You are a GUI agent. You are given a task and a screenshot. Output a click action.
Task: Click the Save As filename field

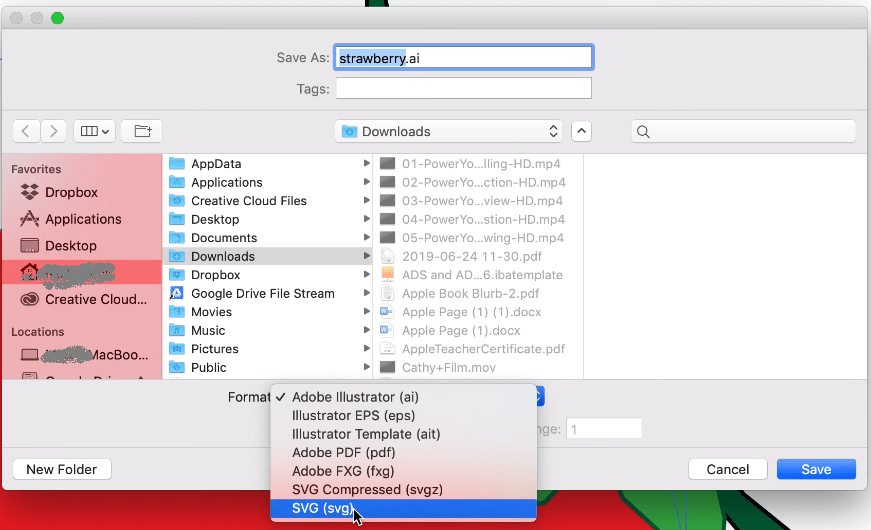click(x=464, y=58)
